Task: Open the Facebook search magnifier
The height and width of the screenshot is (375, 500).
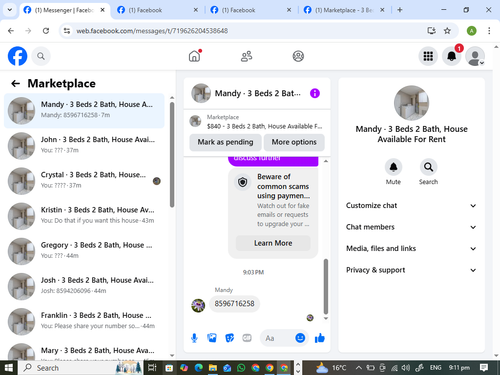Action: click(41, 56)
